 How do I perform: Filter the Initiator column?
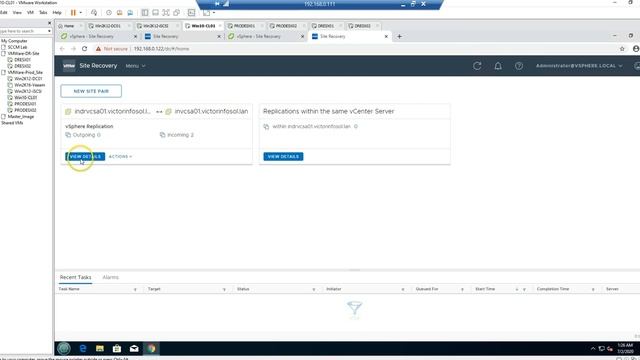403,289
